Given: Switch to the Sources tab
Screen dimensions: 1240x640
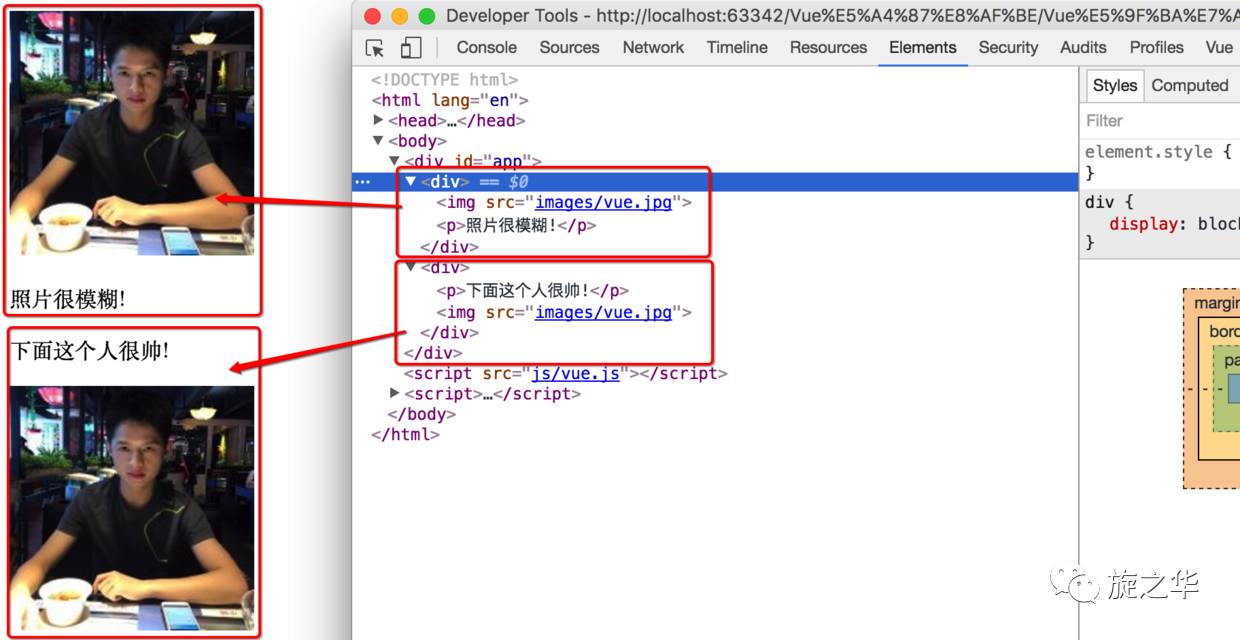Looking at the screenshot, I should coord(570,47).
